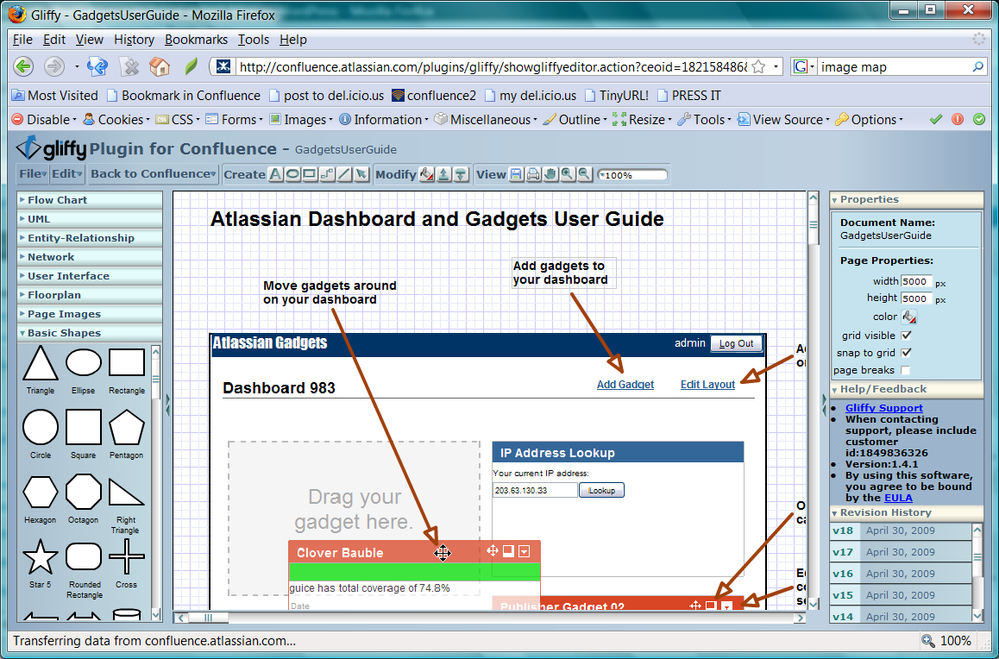The width and height of the screenshot is (999, 659).
Task: Click the Zoom in magnifier icon
Action: pos(568,174)
